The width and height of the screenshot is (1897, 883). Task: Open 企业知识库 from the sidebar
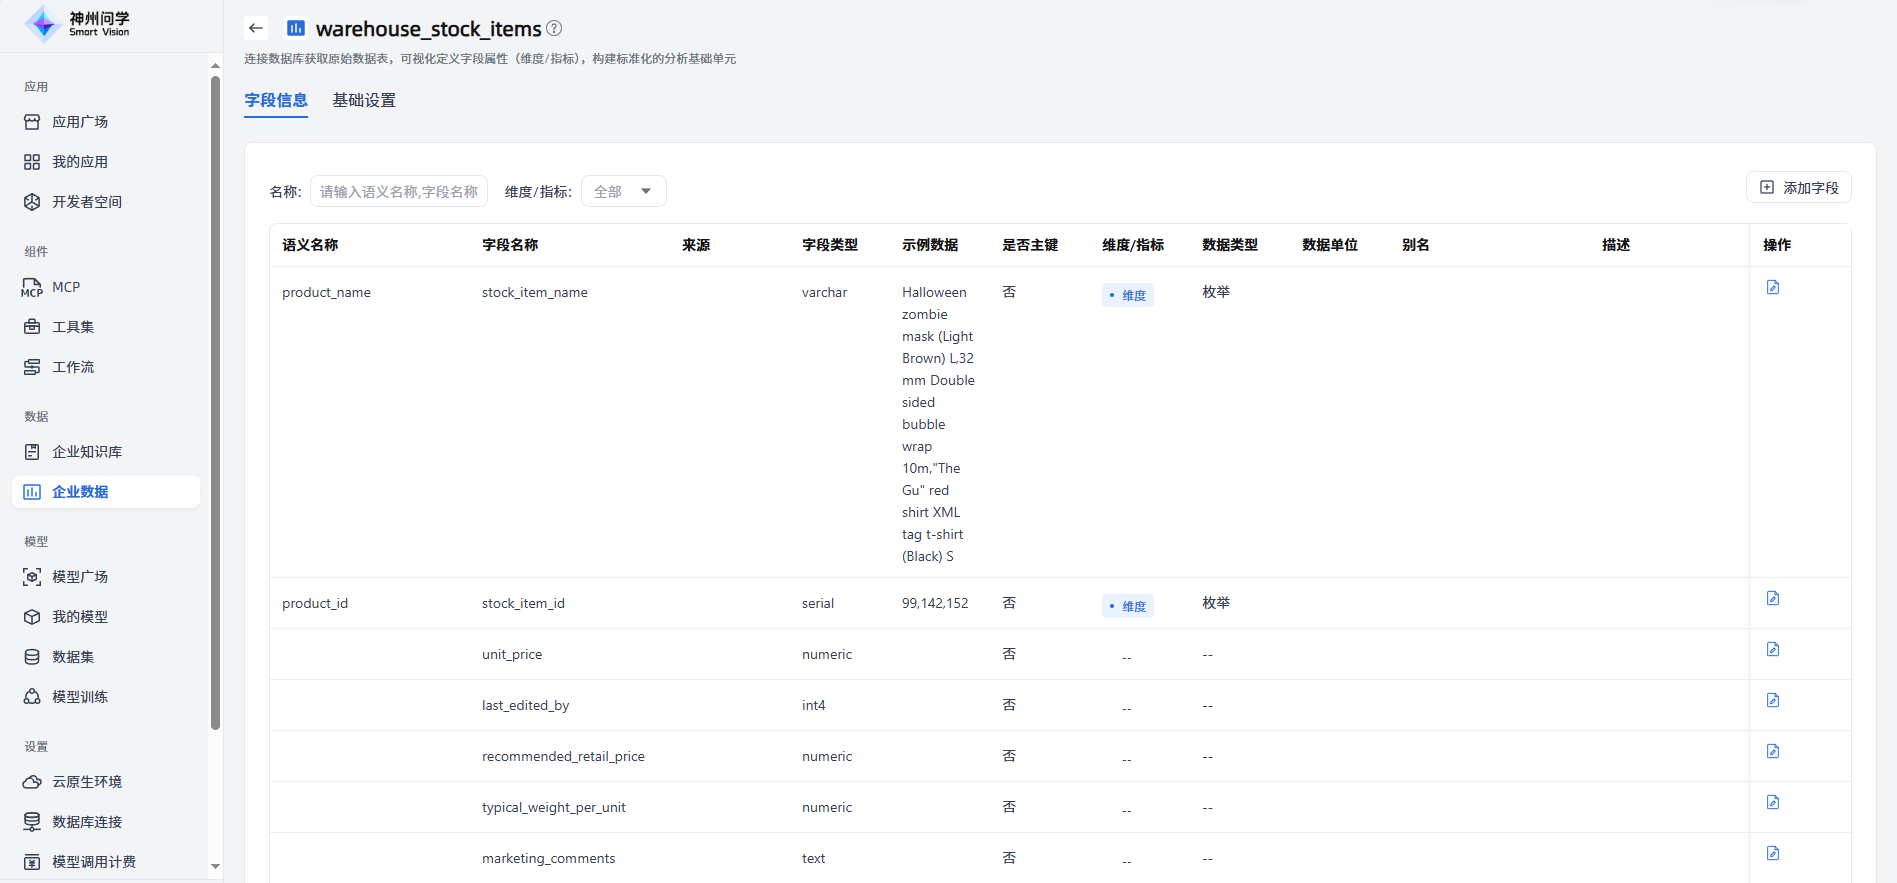pos(87,452)
